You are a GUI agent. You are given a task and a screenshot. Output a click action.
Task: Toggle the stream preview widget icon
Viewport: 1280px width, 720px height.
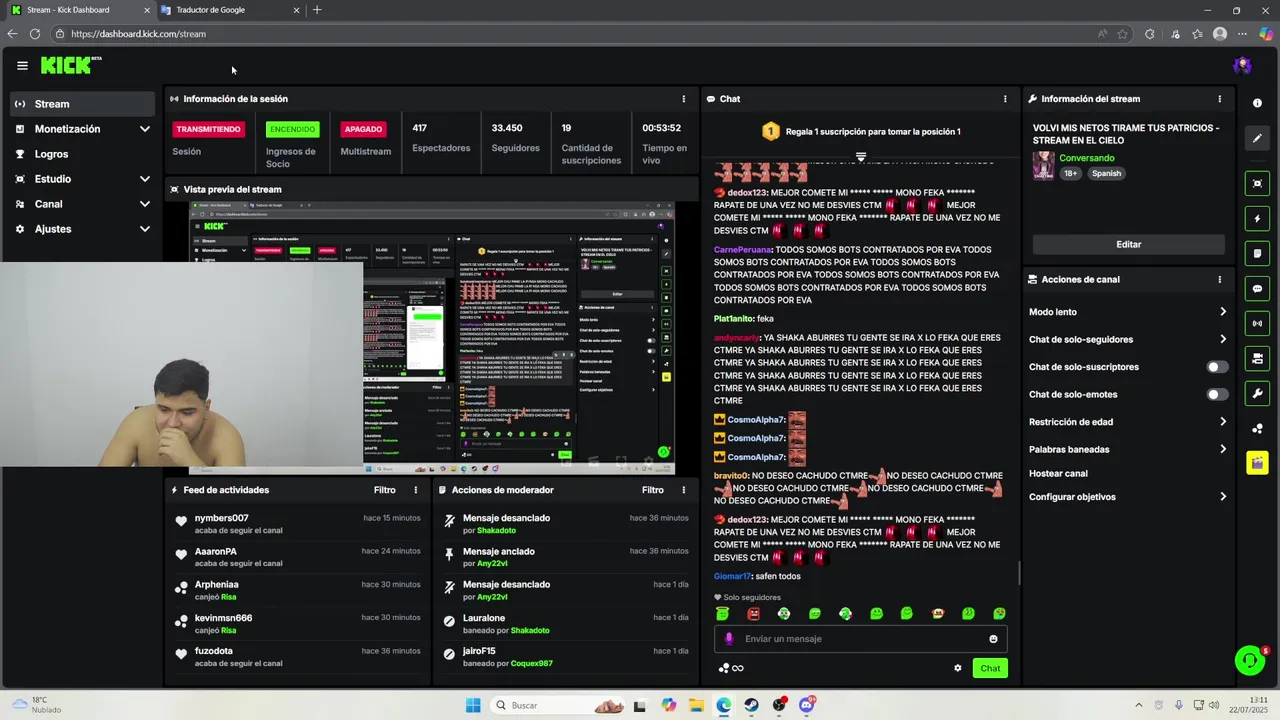tap(1257, 183)
